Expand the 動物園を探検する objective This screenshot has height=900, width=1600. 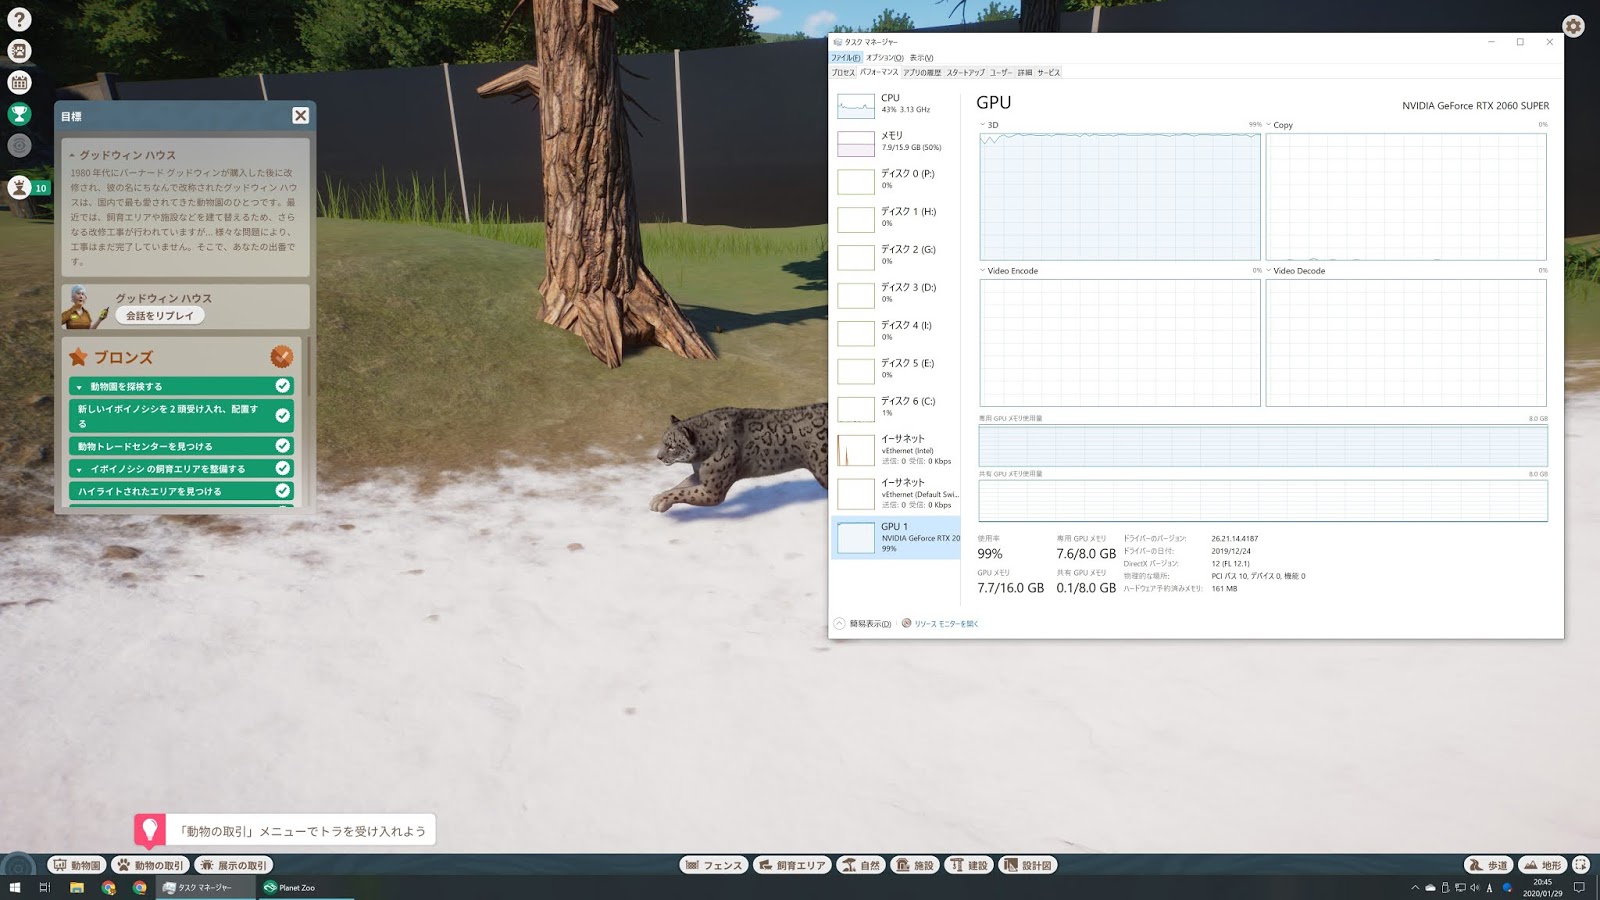[79, 387]
